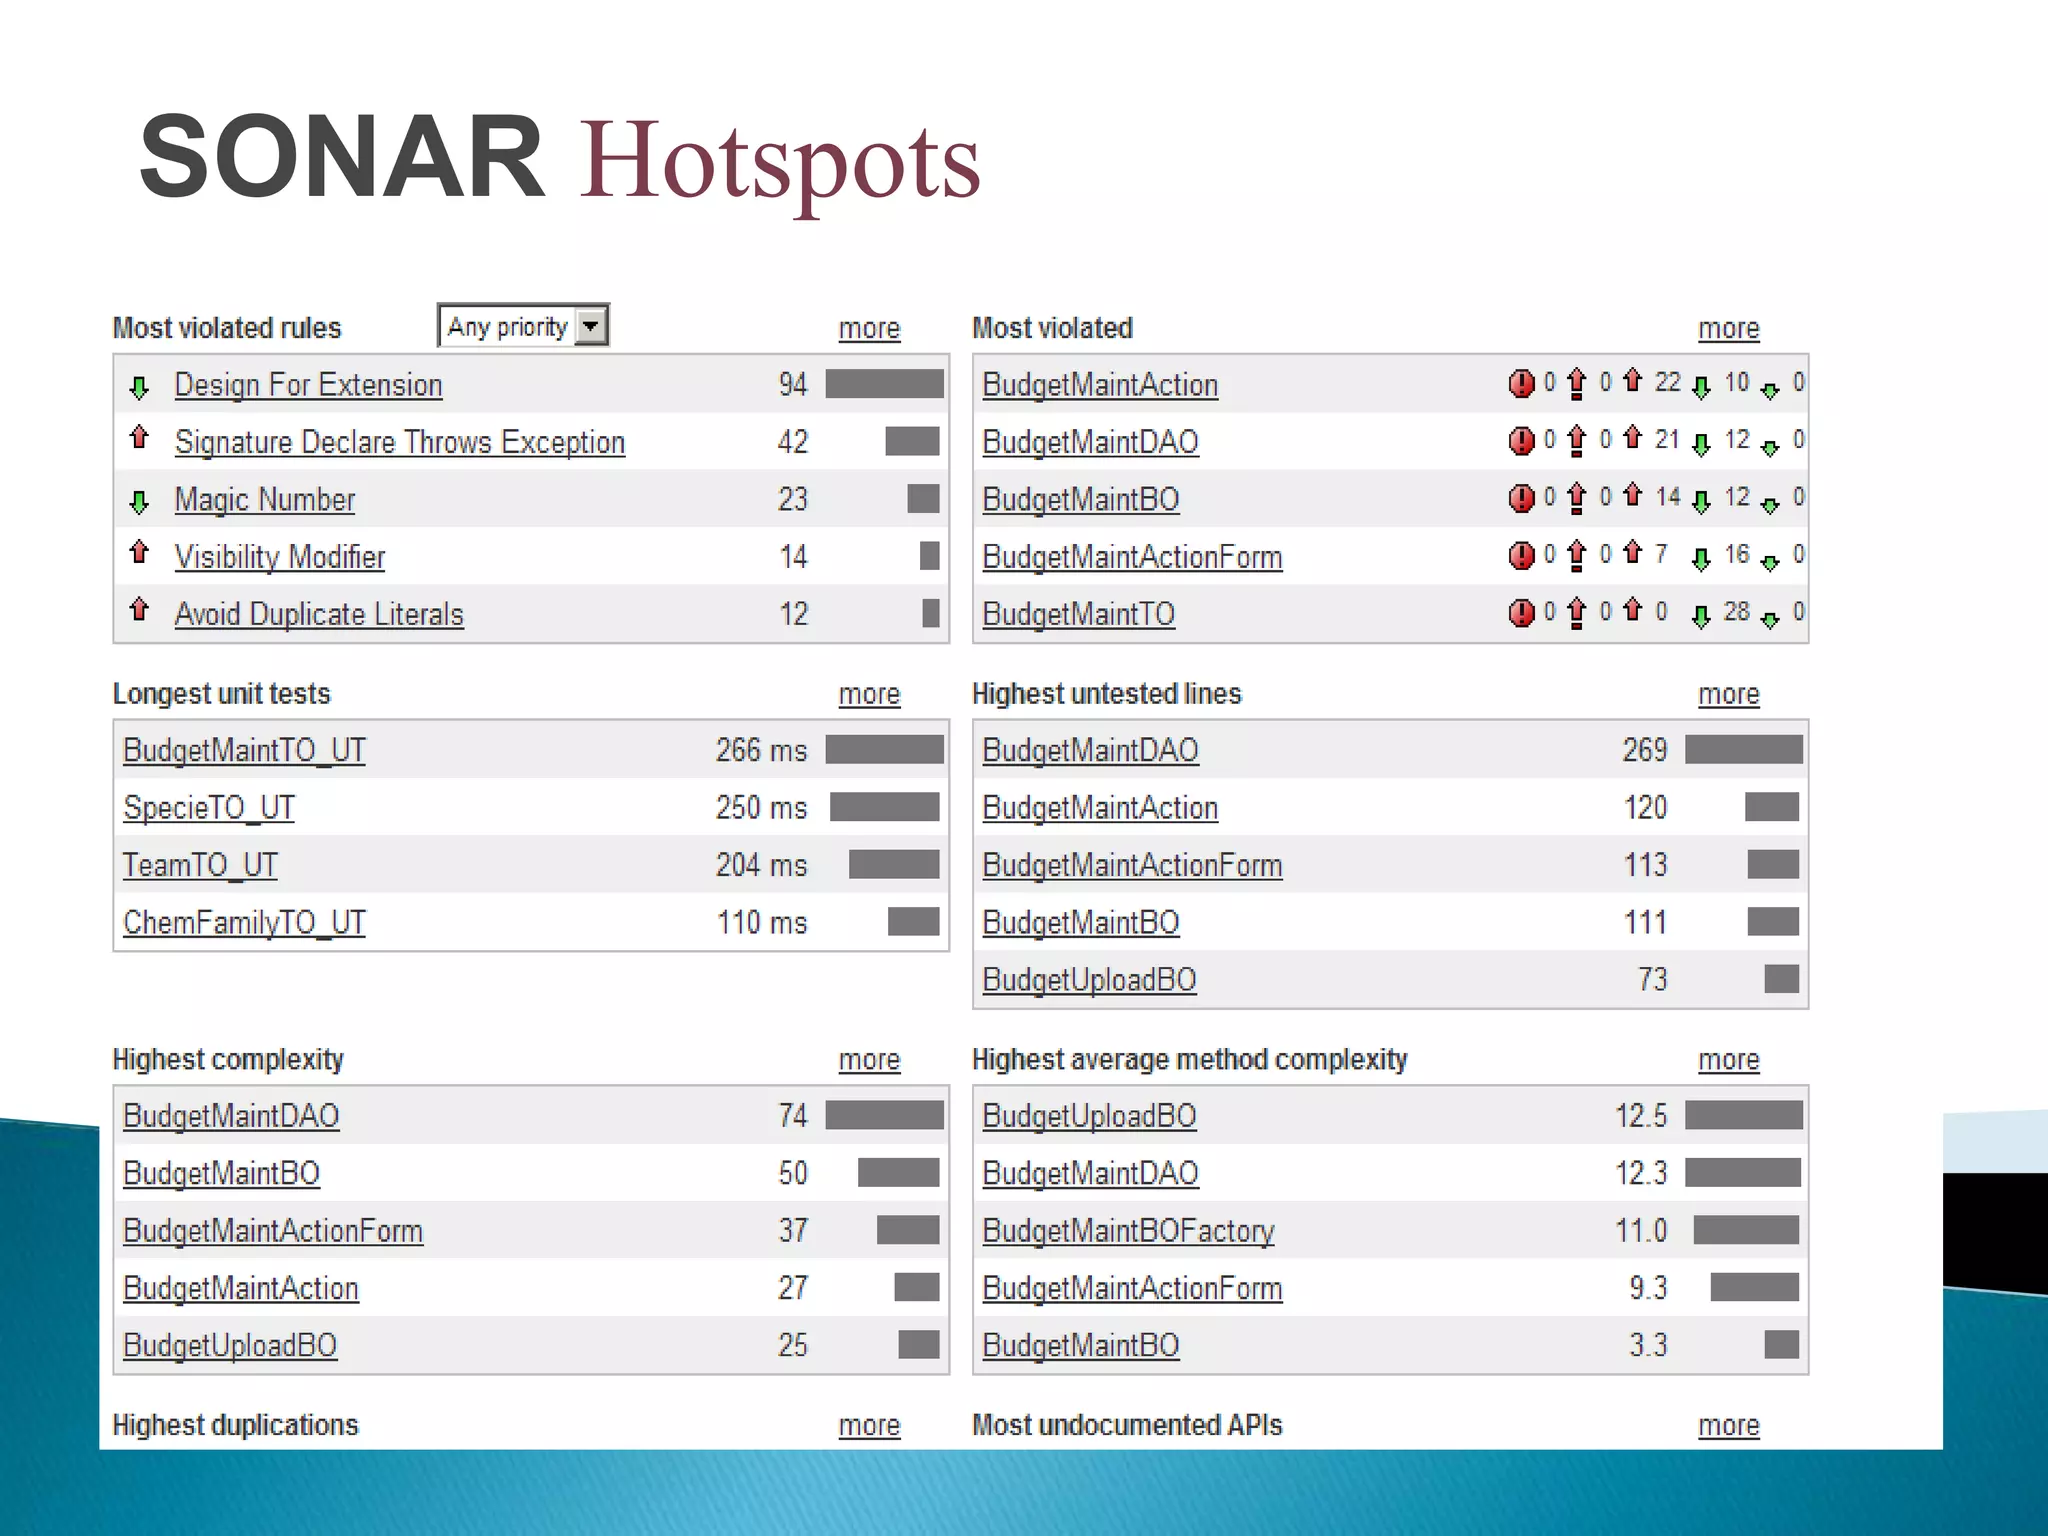Viewport: 2048px width, 1536px height.
Task: Open BudgetMaintTO in Most violated list
Action: pos(1079,614)
